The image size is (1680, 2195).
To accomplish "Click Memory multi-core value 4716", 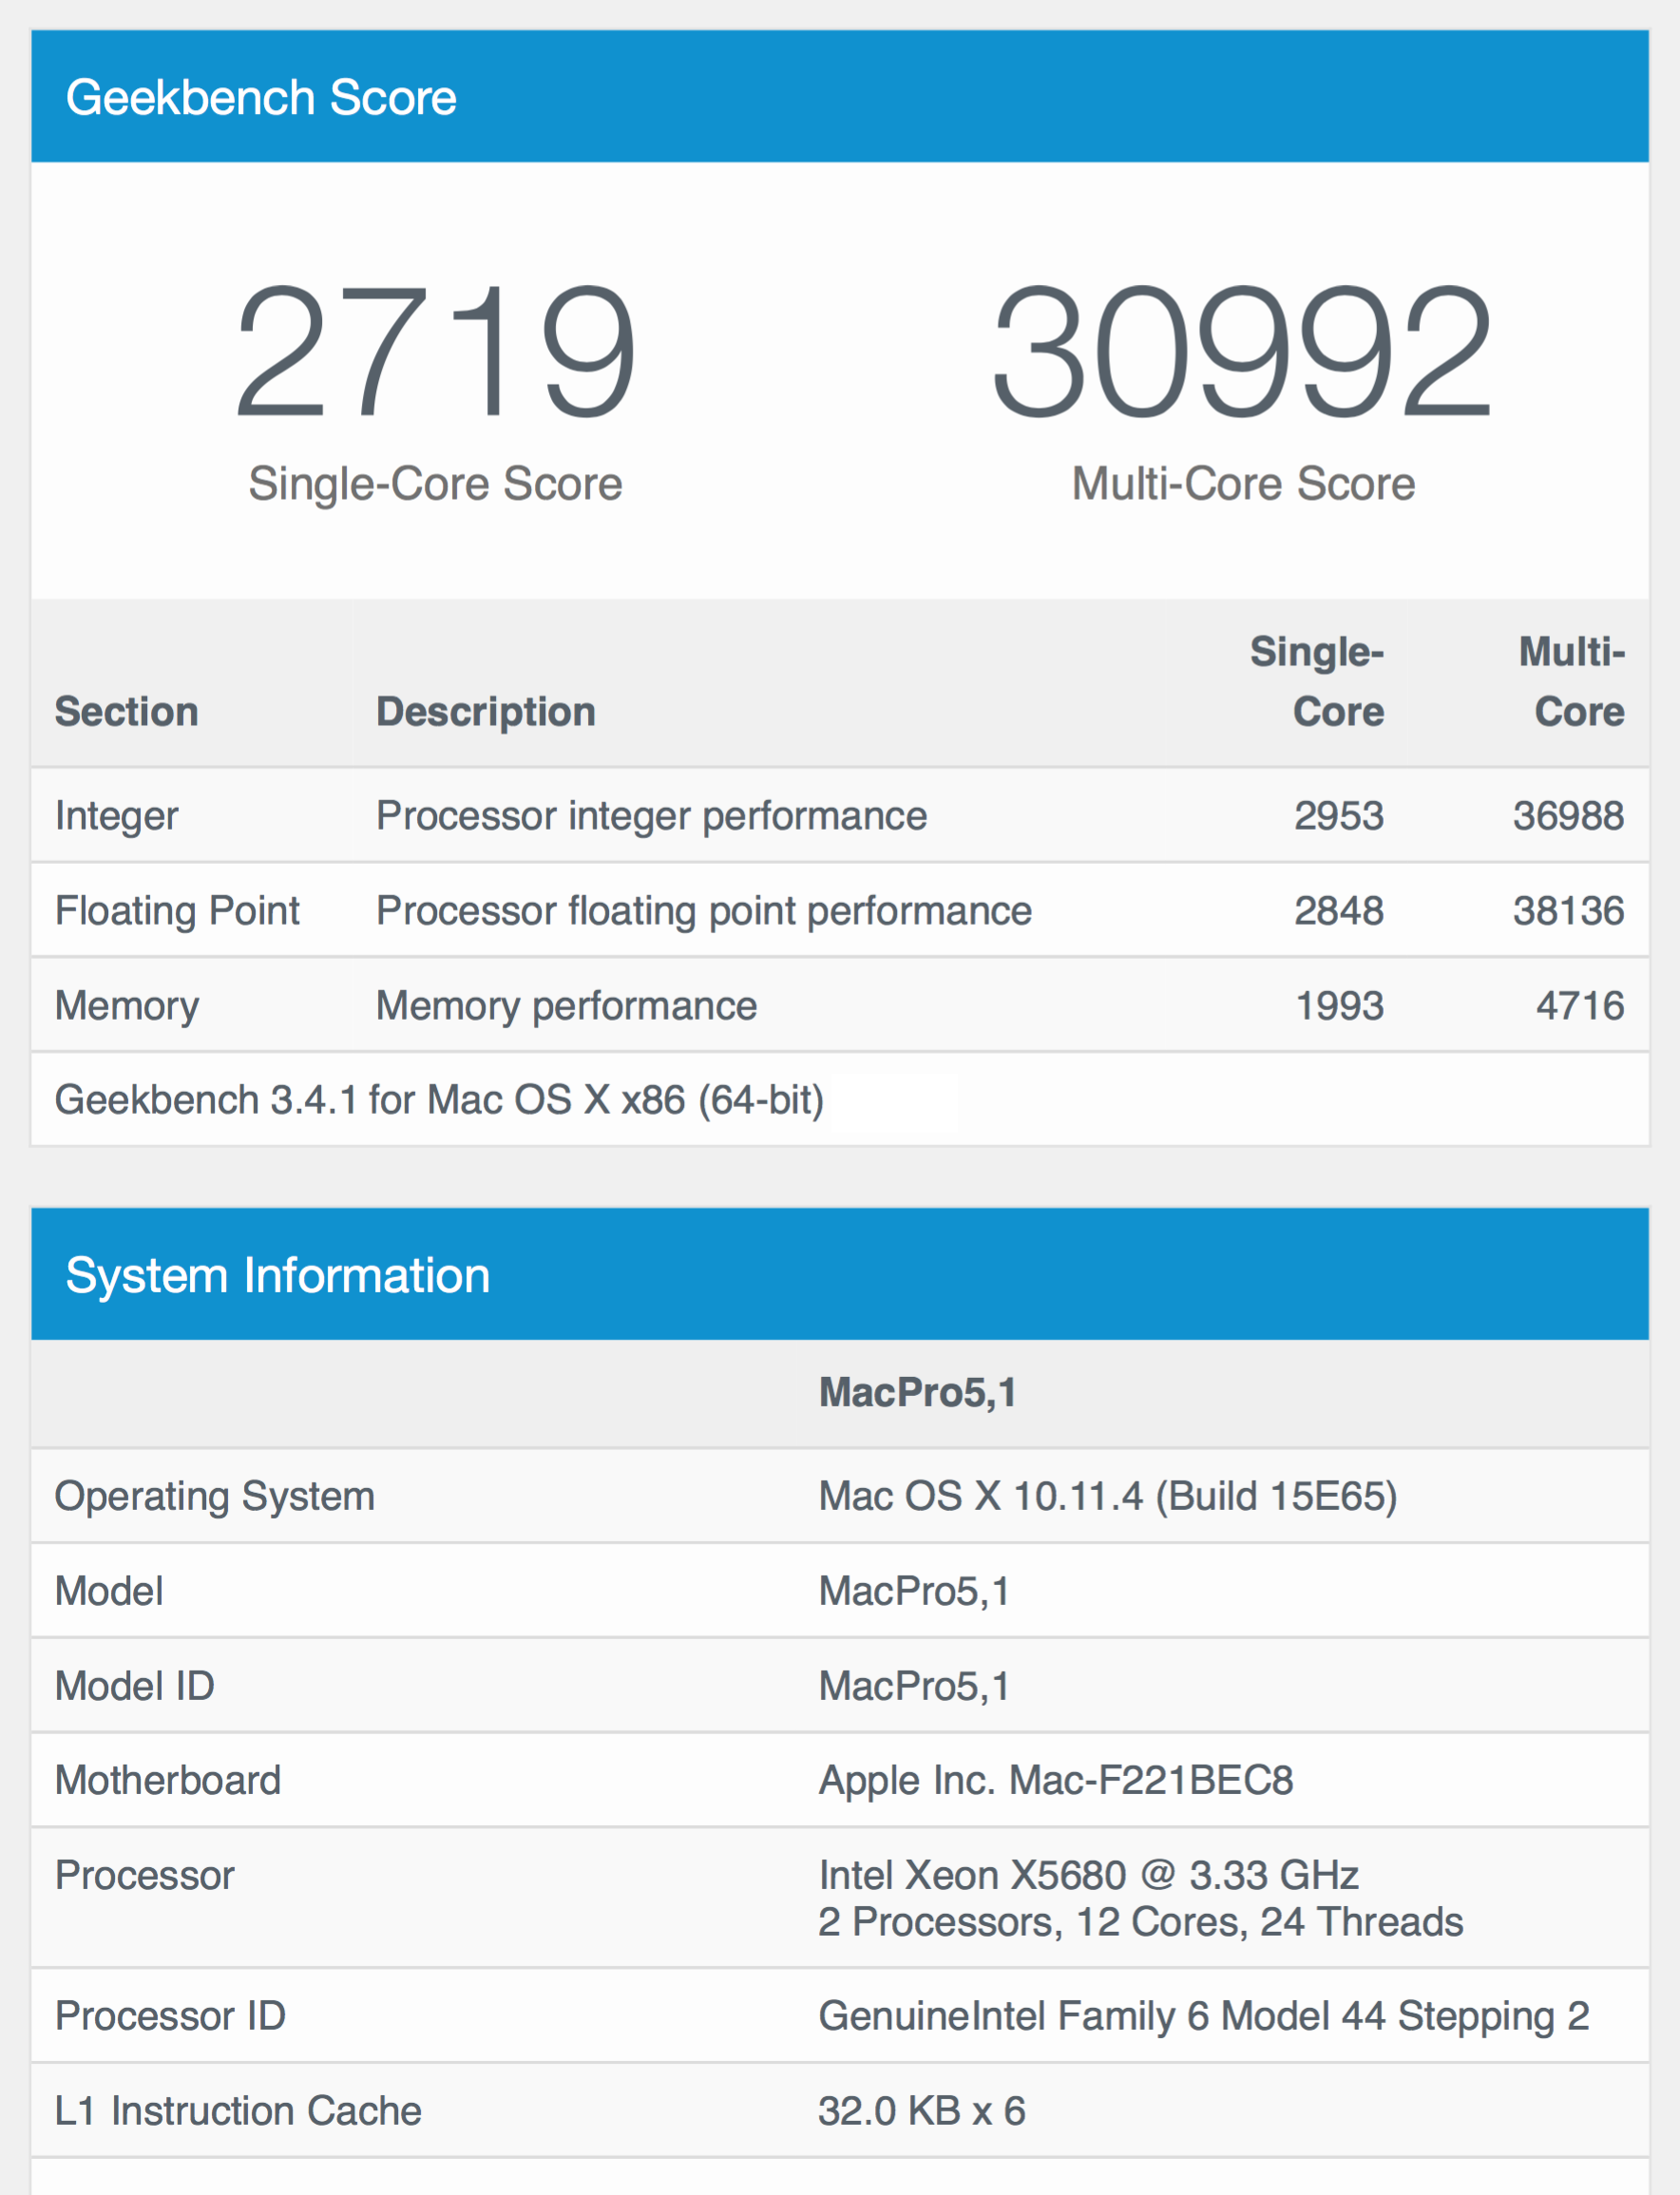I will [x=1580, y=1005].
